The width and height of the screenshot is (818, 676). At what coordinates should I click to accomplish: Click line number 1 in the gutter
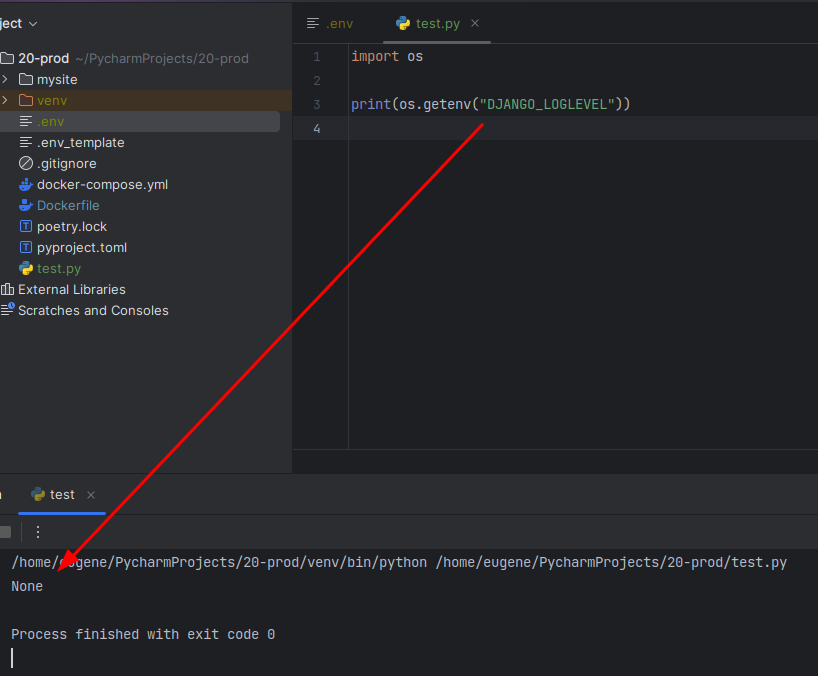[x=317, y=56]
